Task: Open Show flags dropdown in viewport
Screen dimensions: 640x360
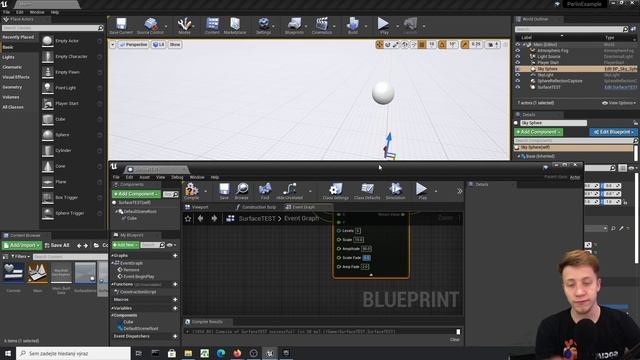Action: coord(175,44)
